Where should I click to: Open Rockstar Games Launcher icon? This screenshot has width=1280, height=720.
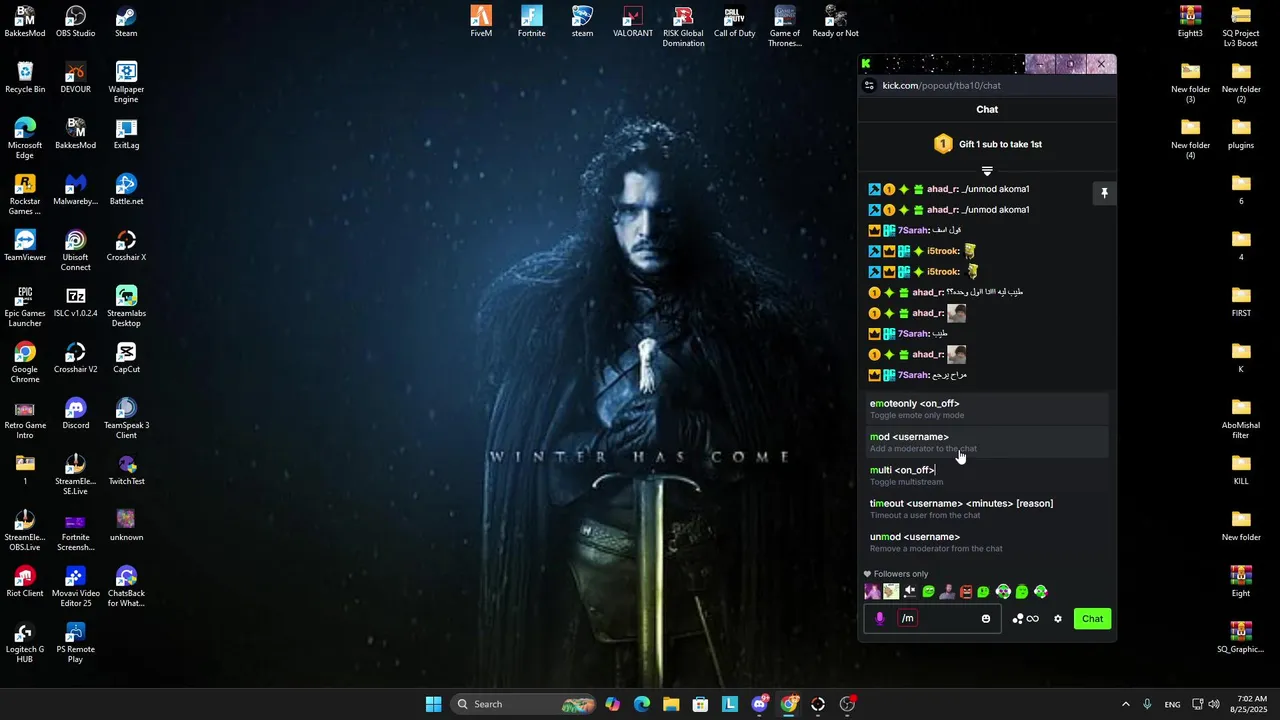pos(25,195)
